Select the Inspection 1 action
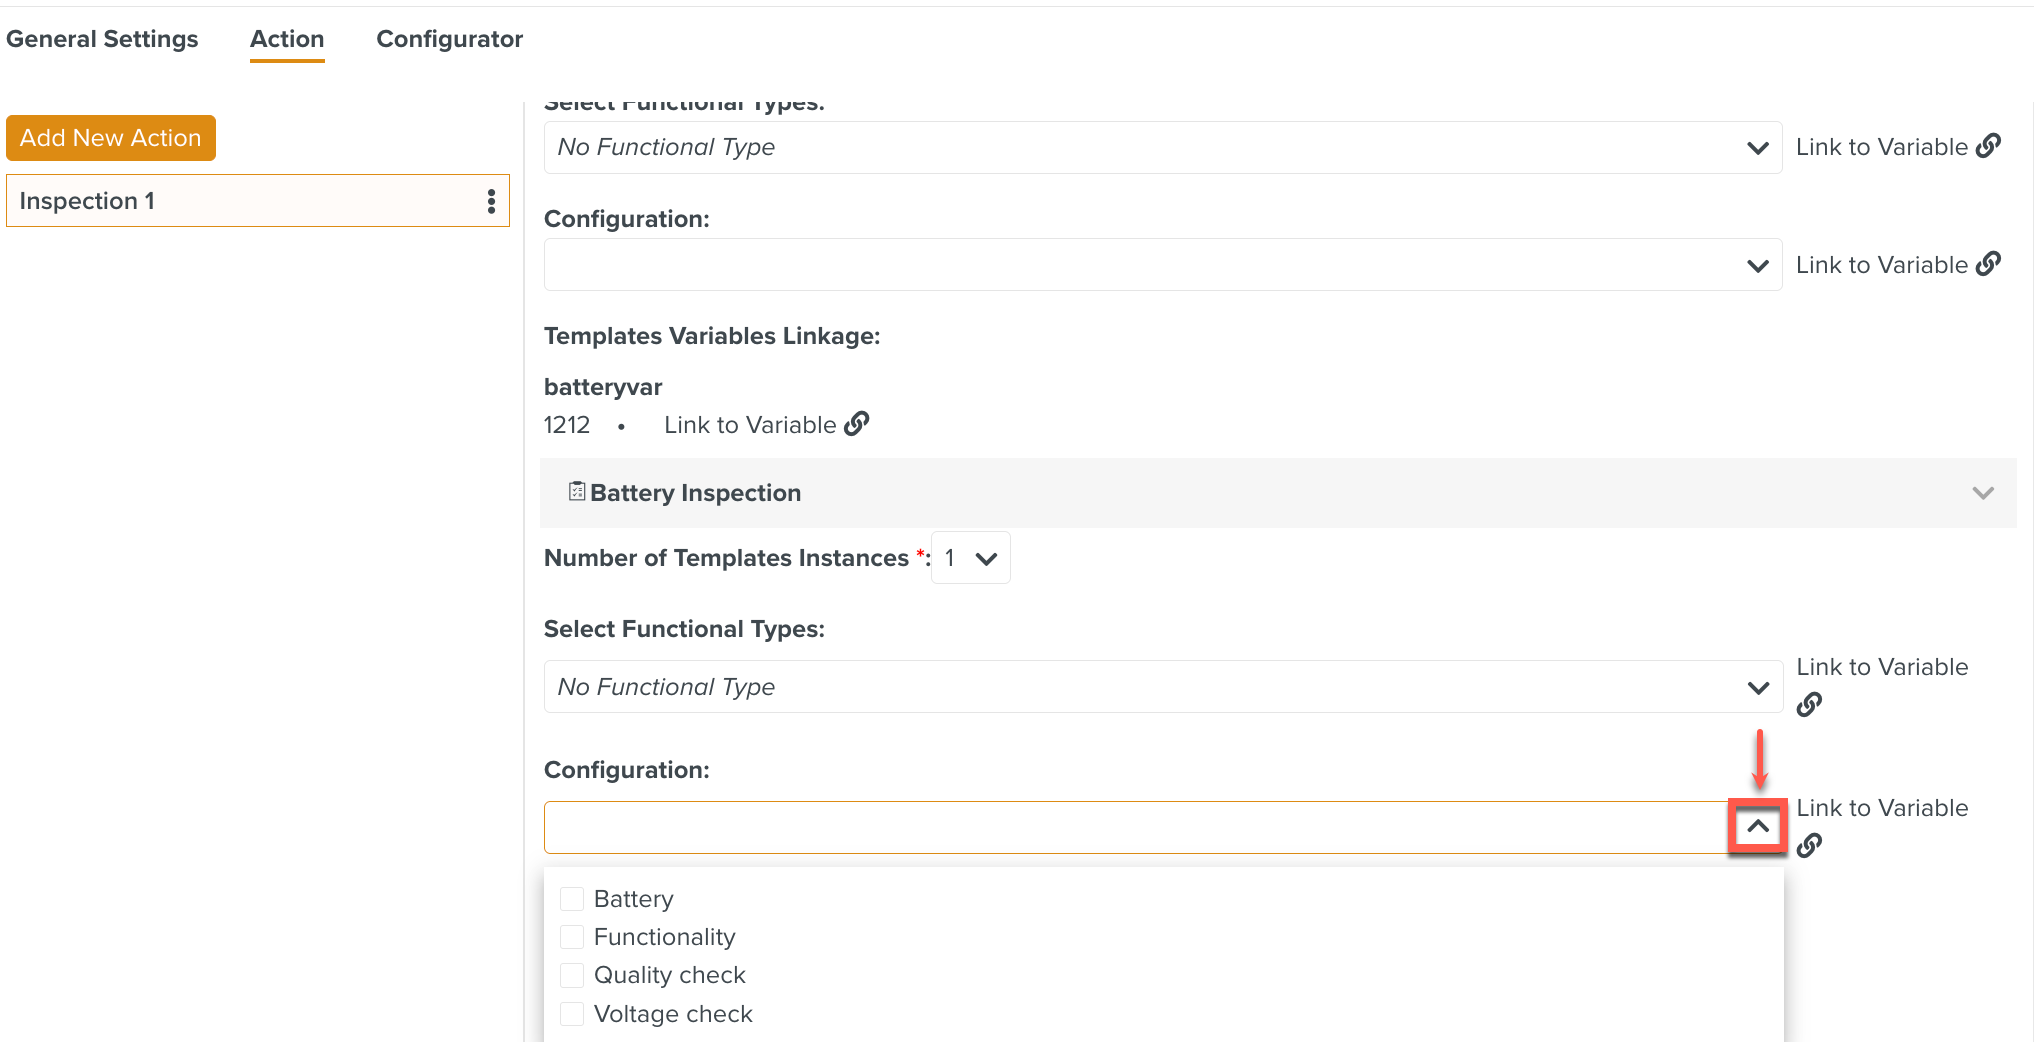2034x1042 pixels. point(200,200)
